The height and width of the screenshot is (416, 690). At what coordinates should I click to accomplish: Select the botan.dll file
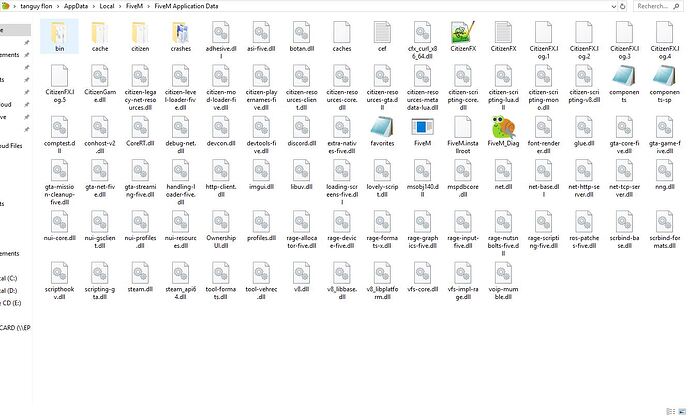click(x=301, y=36)
